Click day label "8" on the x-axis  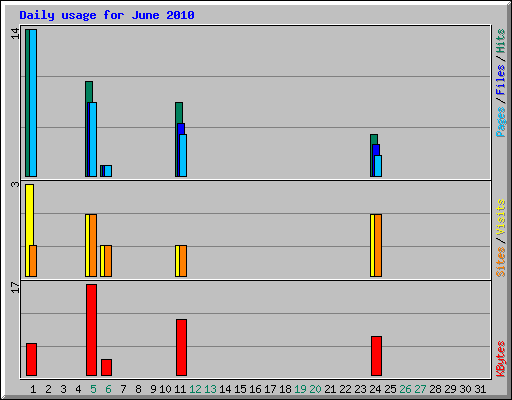tap(138, 389)
